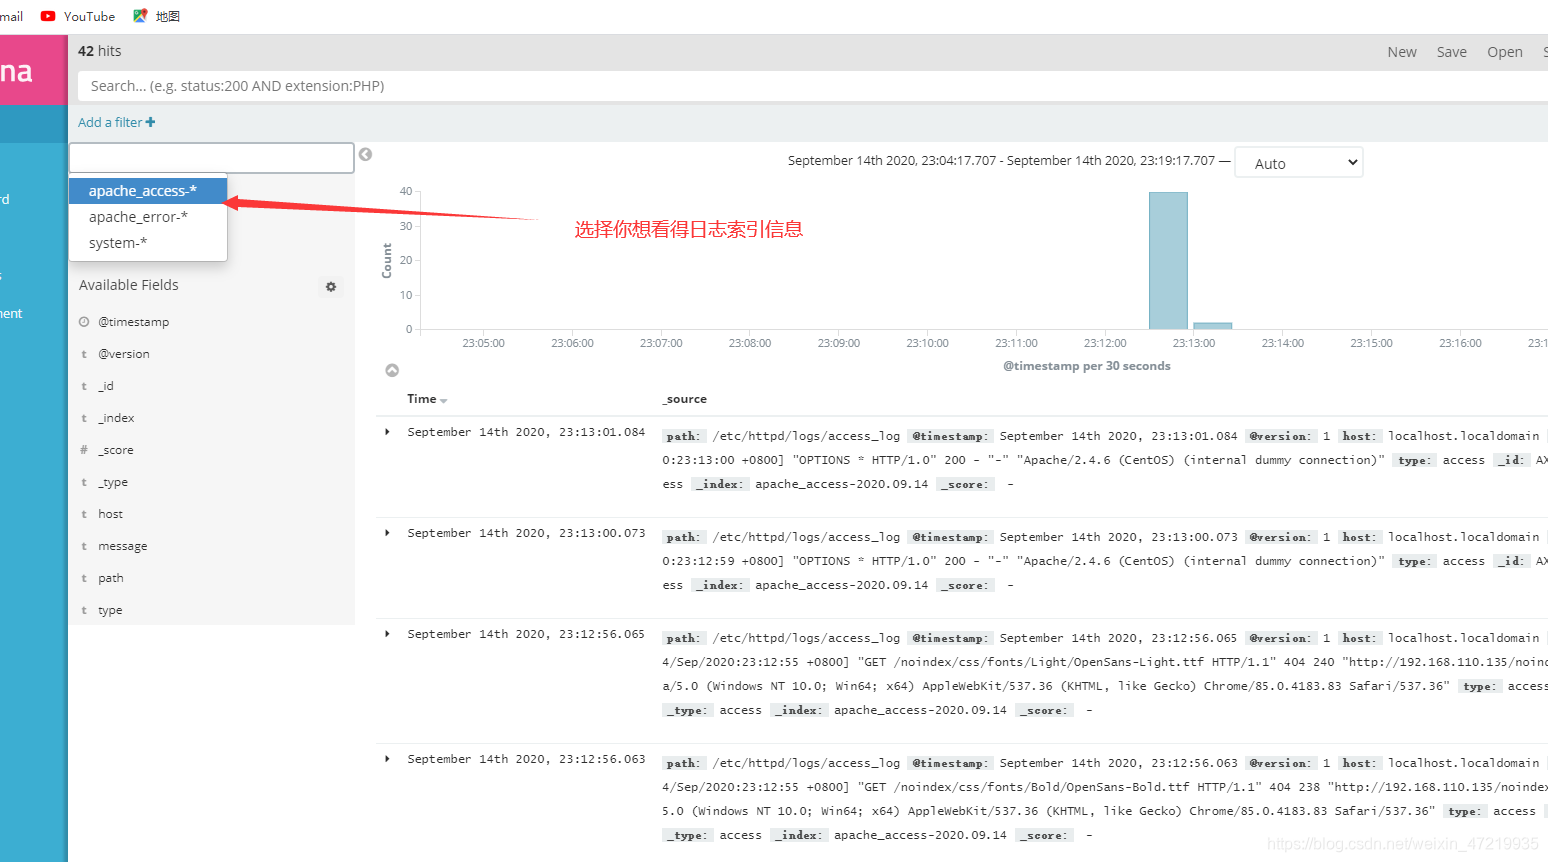Screen dimensions: 1548x862
Task: Focus the query search bar
Action: pyautogui.click(x=812, y=86)
